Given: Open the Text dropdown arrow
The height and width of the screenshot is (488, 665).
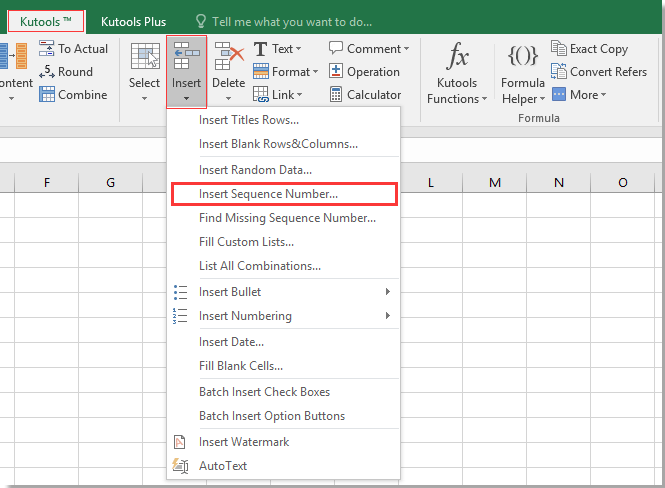Looking at the screenshot, I should pos(299,49).
